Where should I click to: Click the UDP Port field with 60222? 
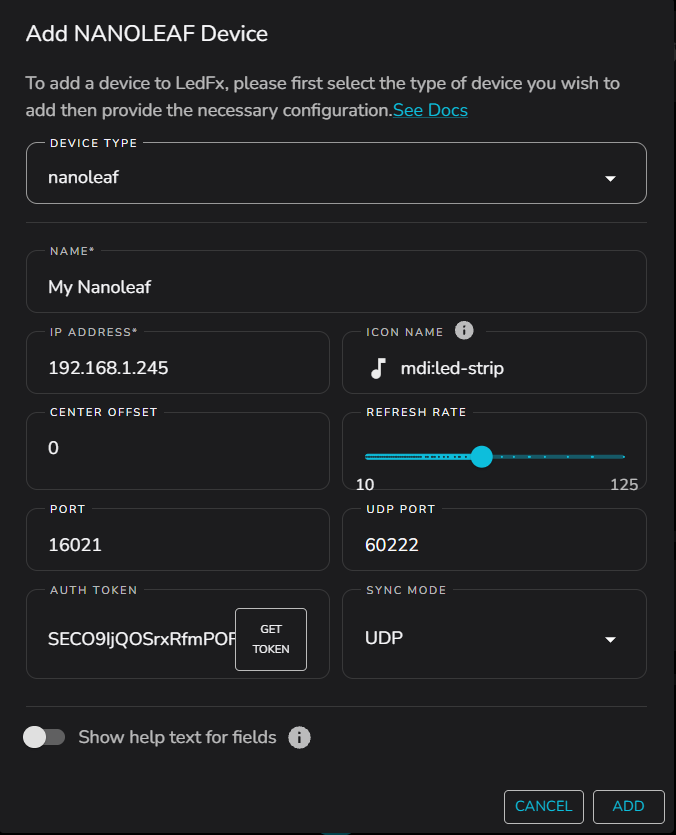494,539
